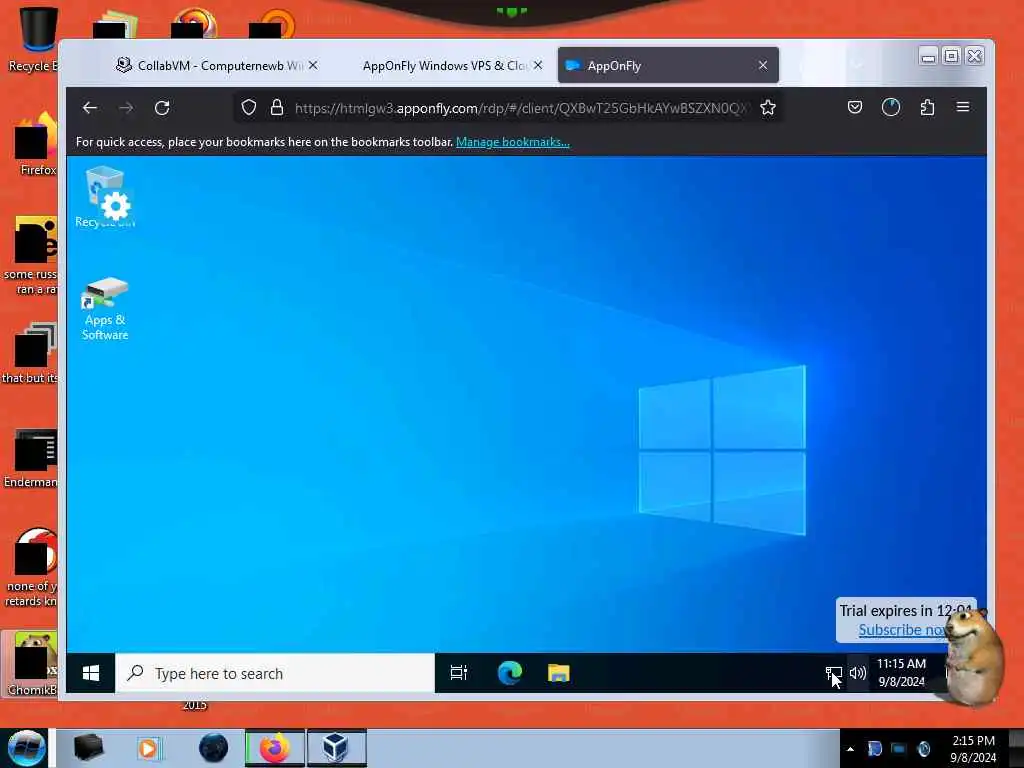The width and height of the screenshot is (1024, 768).
Task: Select Apps & Software desktop shortcut
Action: point(104,309)
